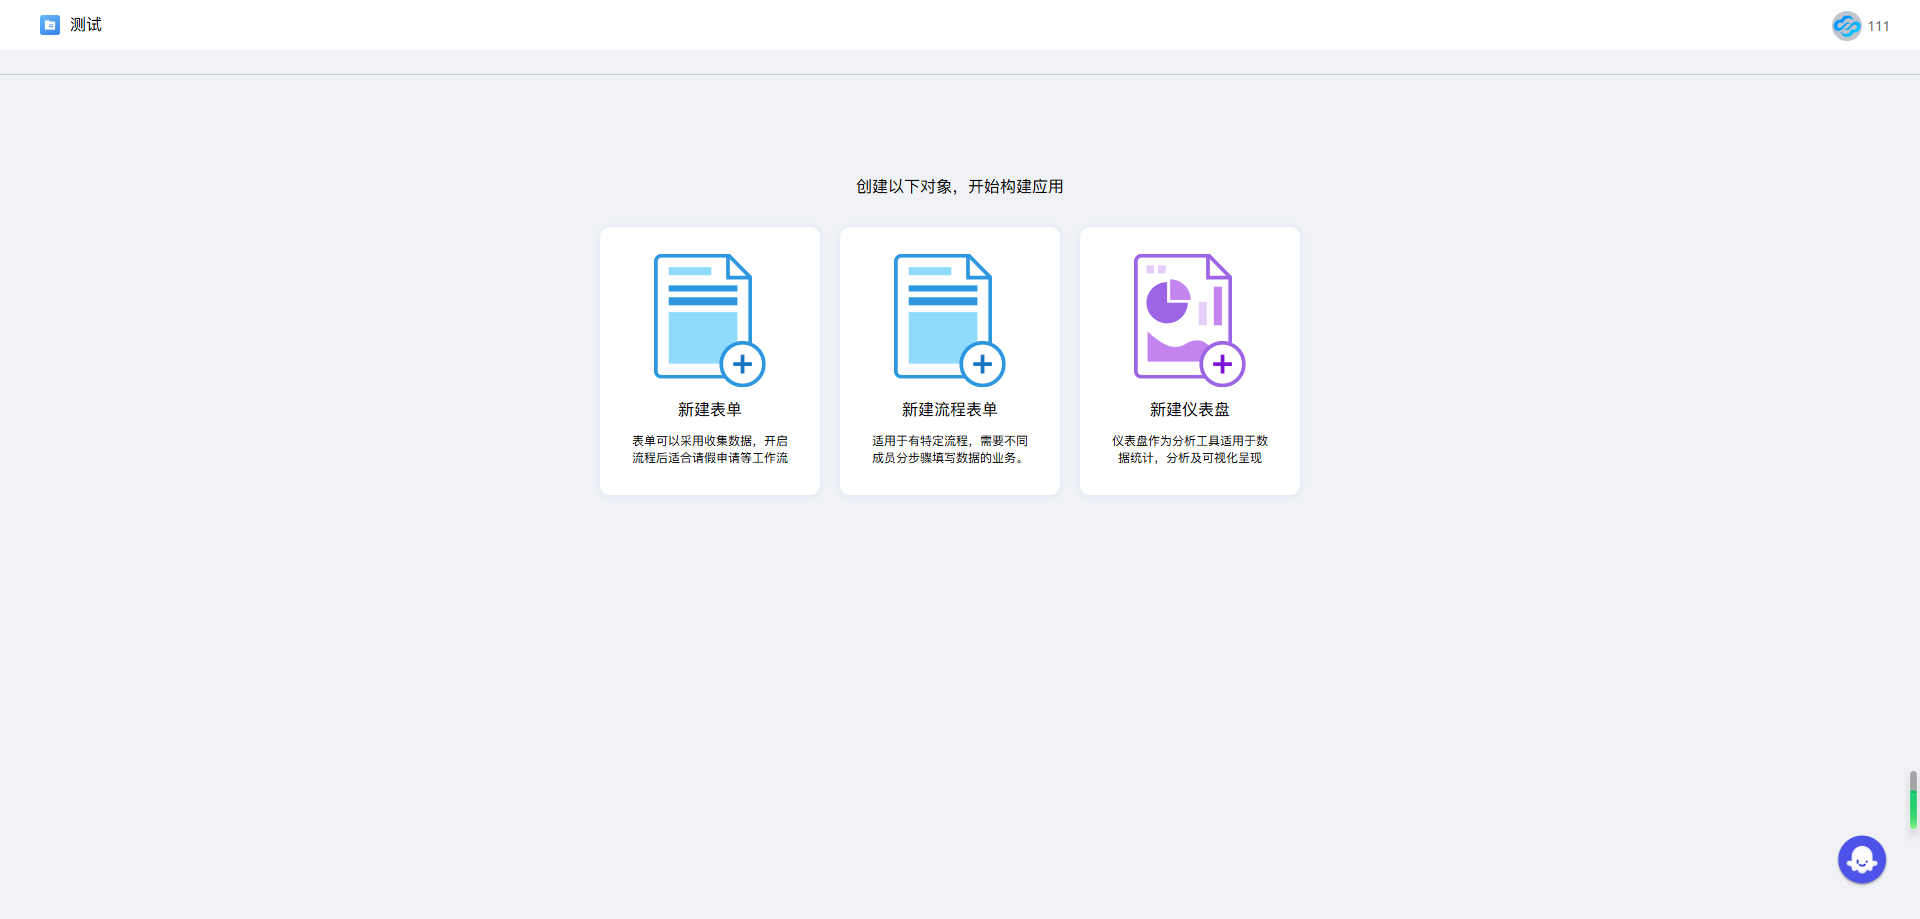Image resolution: width=1920 pixels, height=919 pixels.
Task: Click the 新建表单 description text
Action: (x=709, y=449)
